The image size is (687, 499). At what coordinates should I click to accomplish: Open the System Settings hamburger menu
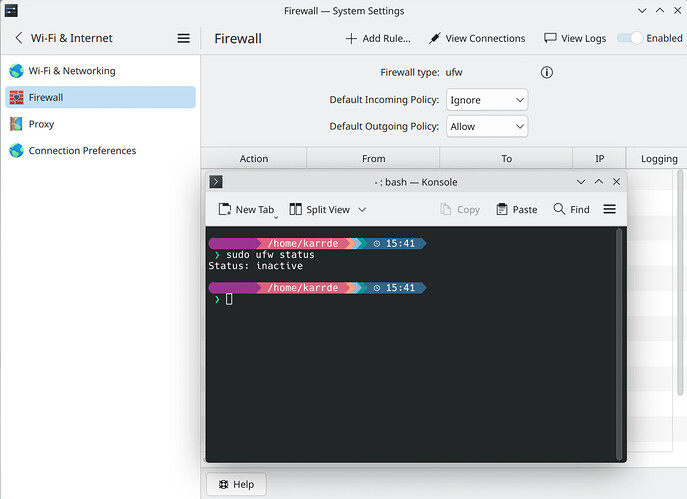[184, 38]
